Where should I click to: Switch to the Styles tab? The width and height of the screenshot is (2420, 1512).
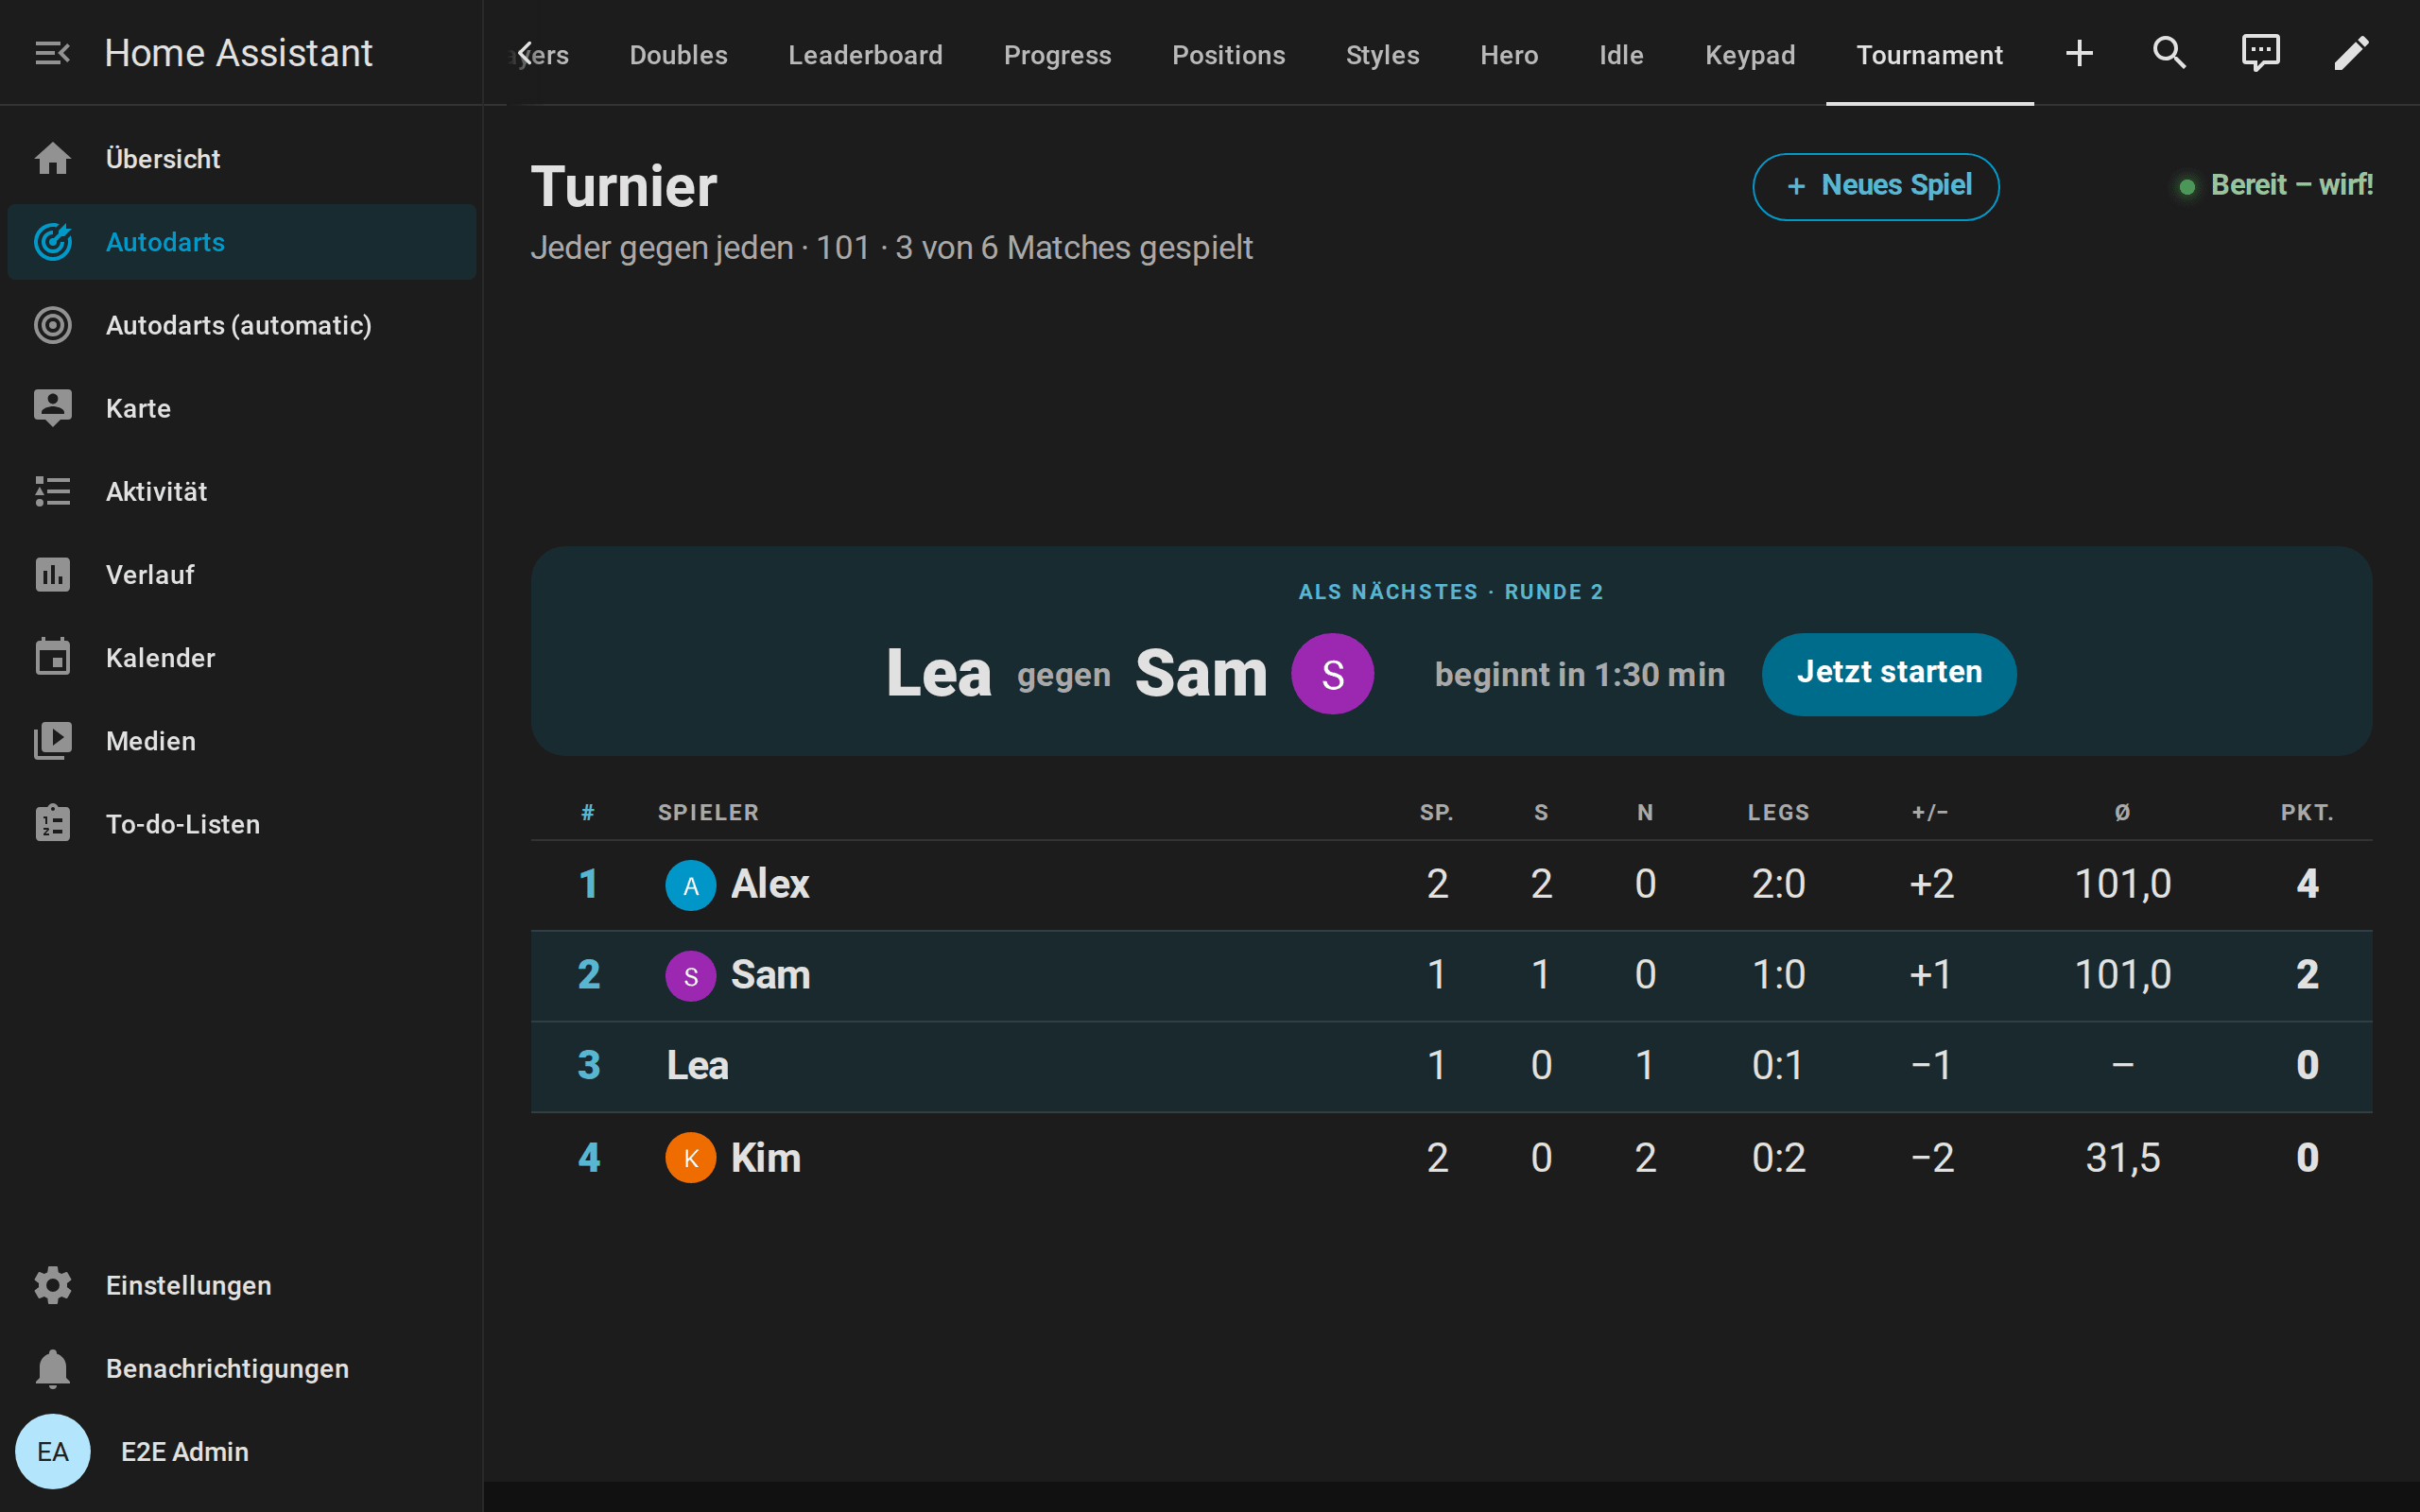coord(1382,55)
